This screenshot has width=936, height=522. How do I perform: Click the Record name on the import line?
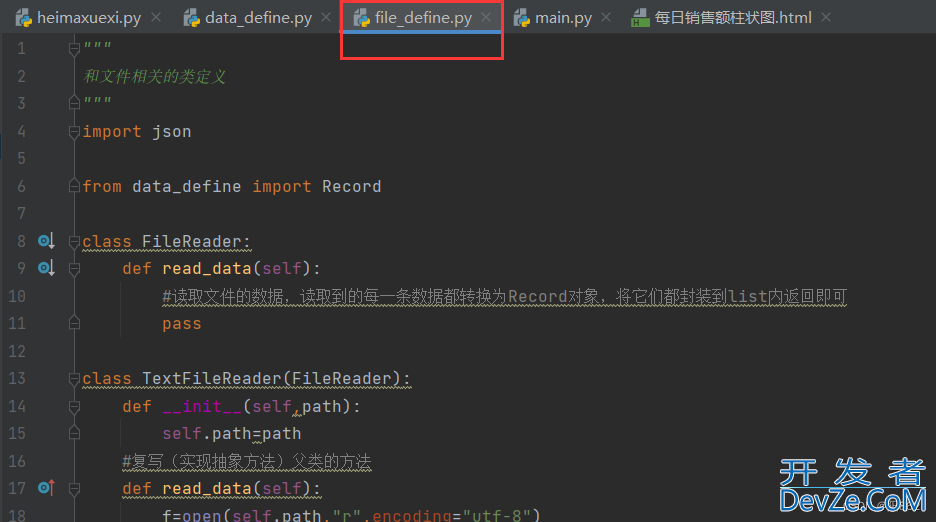point(352,186)
